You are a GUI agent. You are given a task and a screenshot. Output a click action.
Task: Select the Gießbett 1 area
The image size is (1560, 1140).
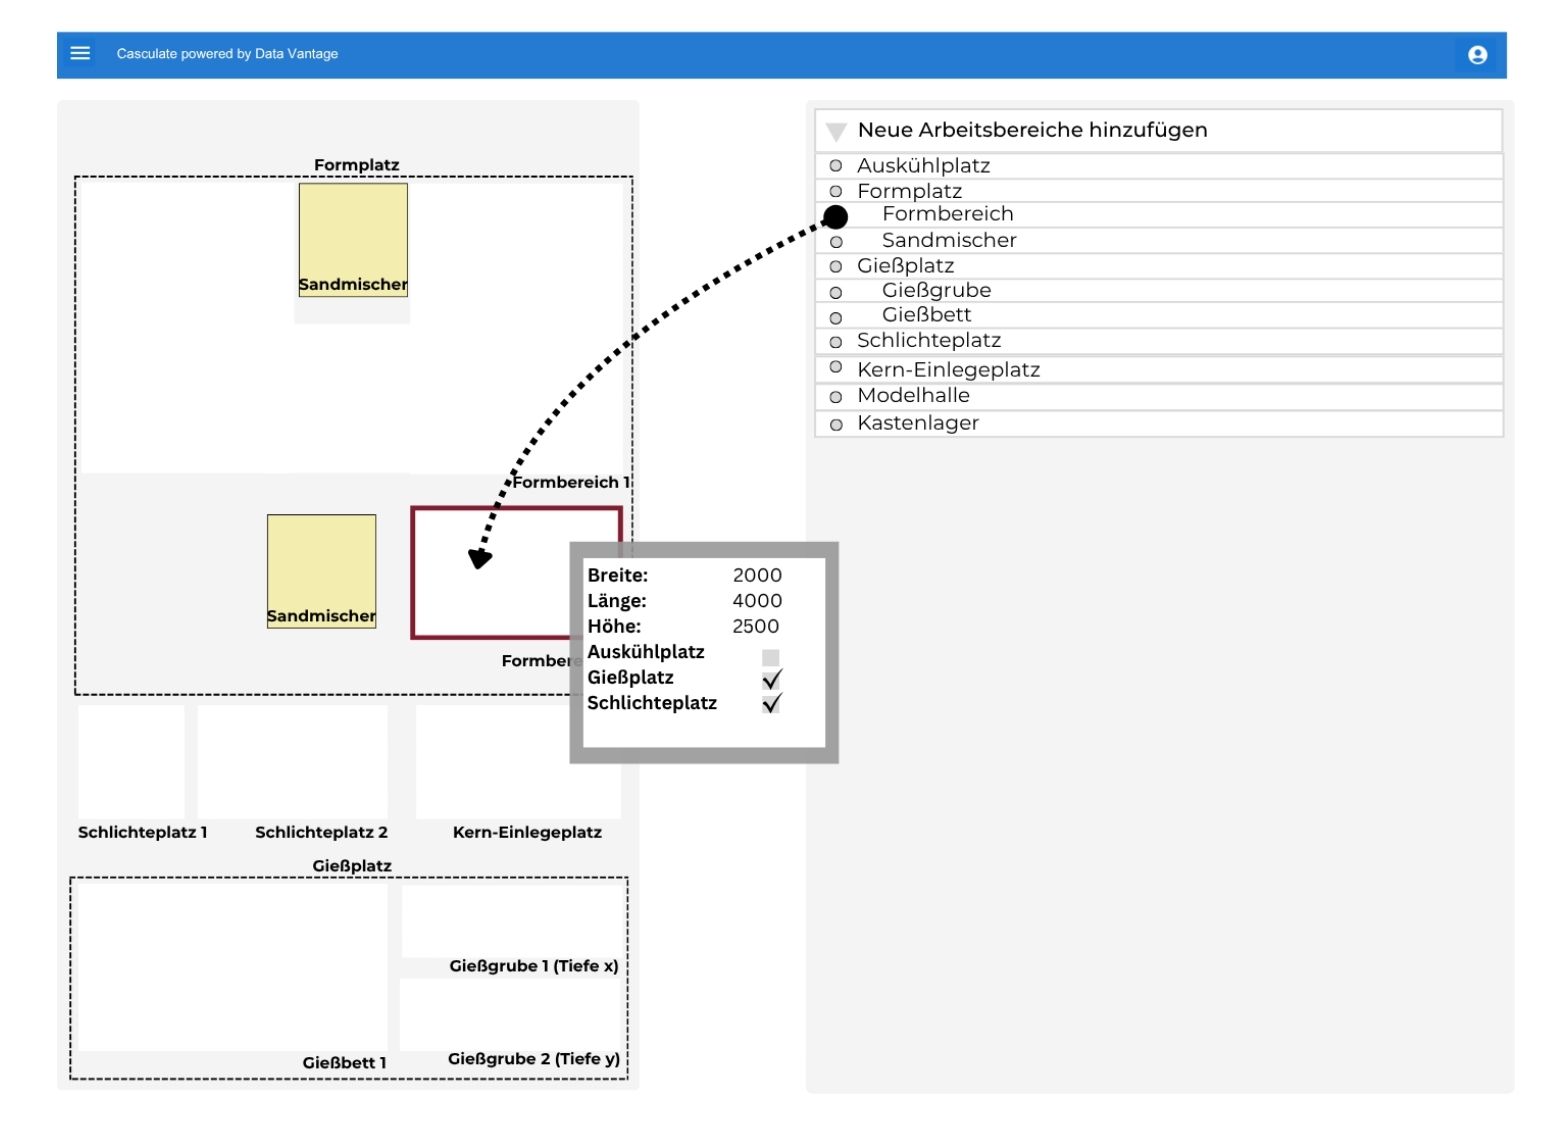(232, 966)
